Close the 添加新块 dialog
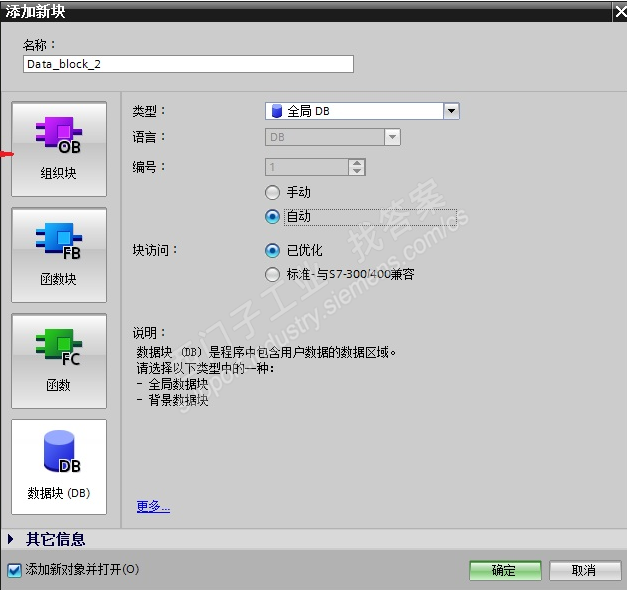This screenshot has height=590, width=627. [620, 12]
